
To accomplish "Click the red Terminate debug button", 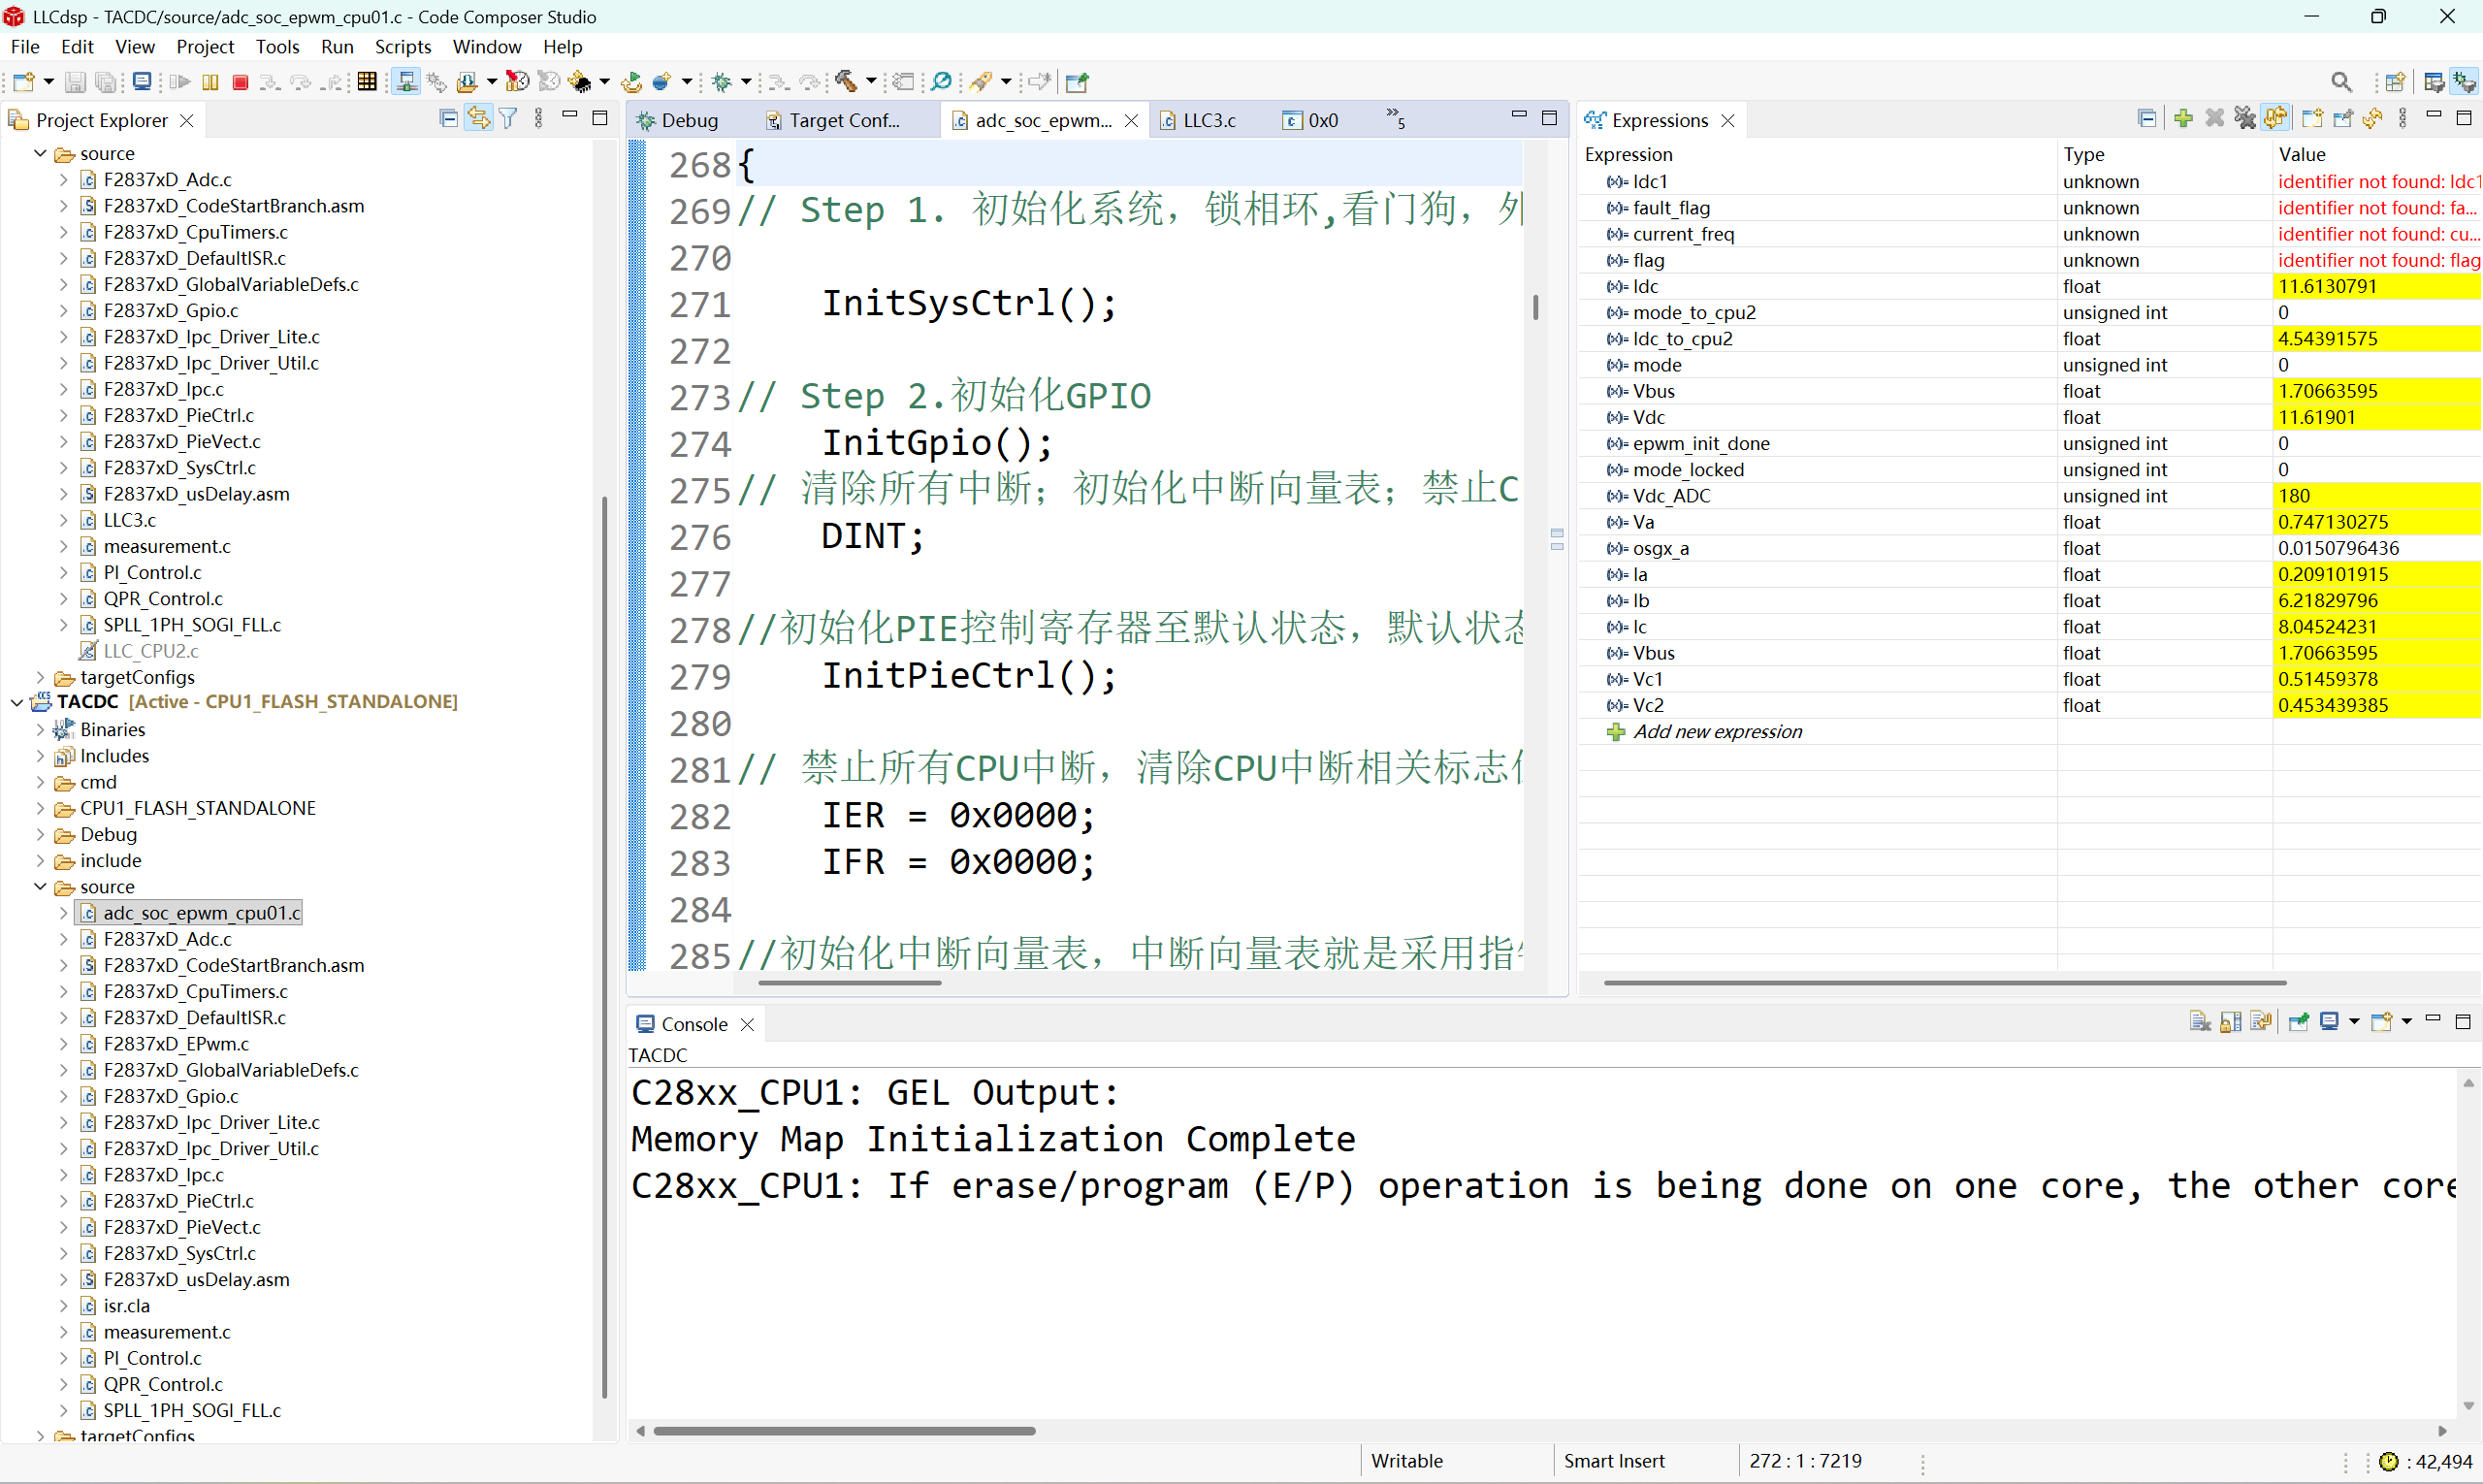I will click(x=240, y=82).
